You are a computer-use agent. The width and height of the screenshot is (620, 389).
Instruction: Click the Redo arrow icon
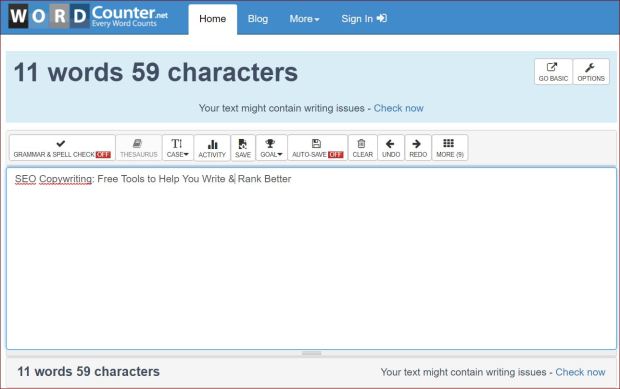(x=417, y=144)
